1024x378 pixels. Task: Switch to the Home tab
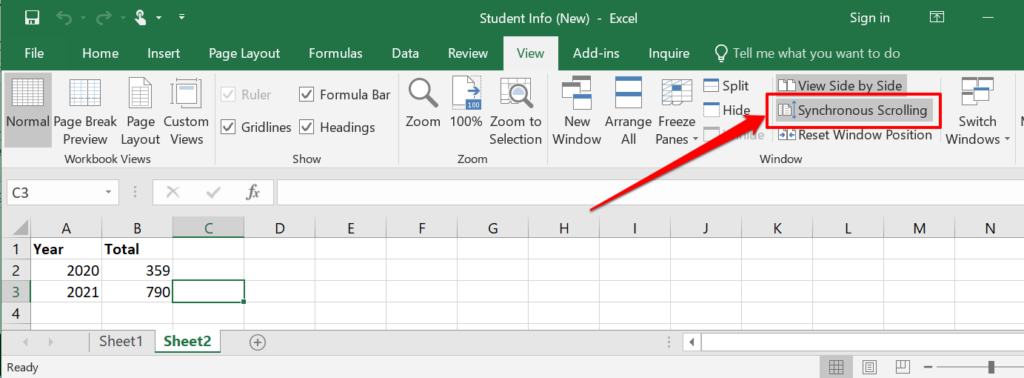tap(100, 54)
